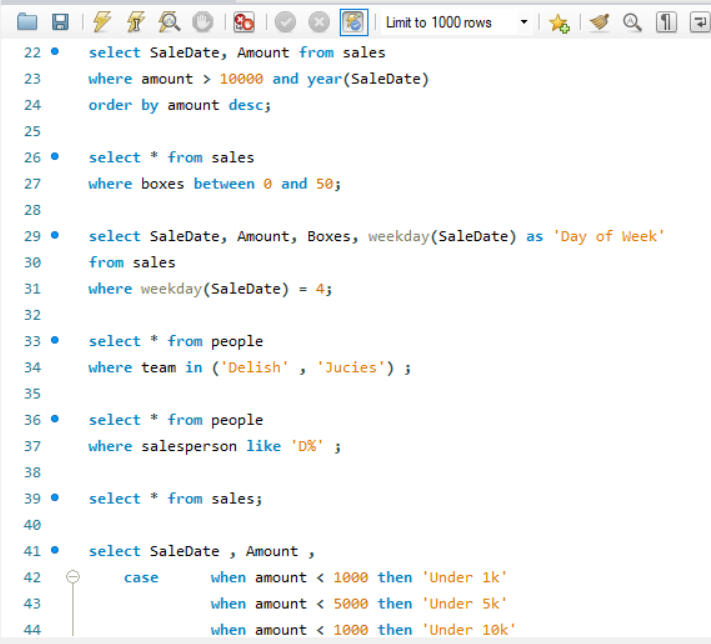Run Explain plan with the magnifier-lightning icon

(170, 22)
